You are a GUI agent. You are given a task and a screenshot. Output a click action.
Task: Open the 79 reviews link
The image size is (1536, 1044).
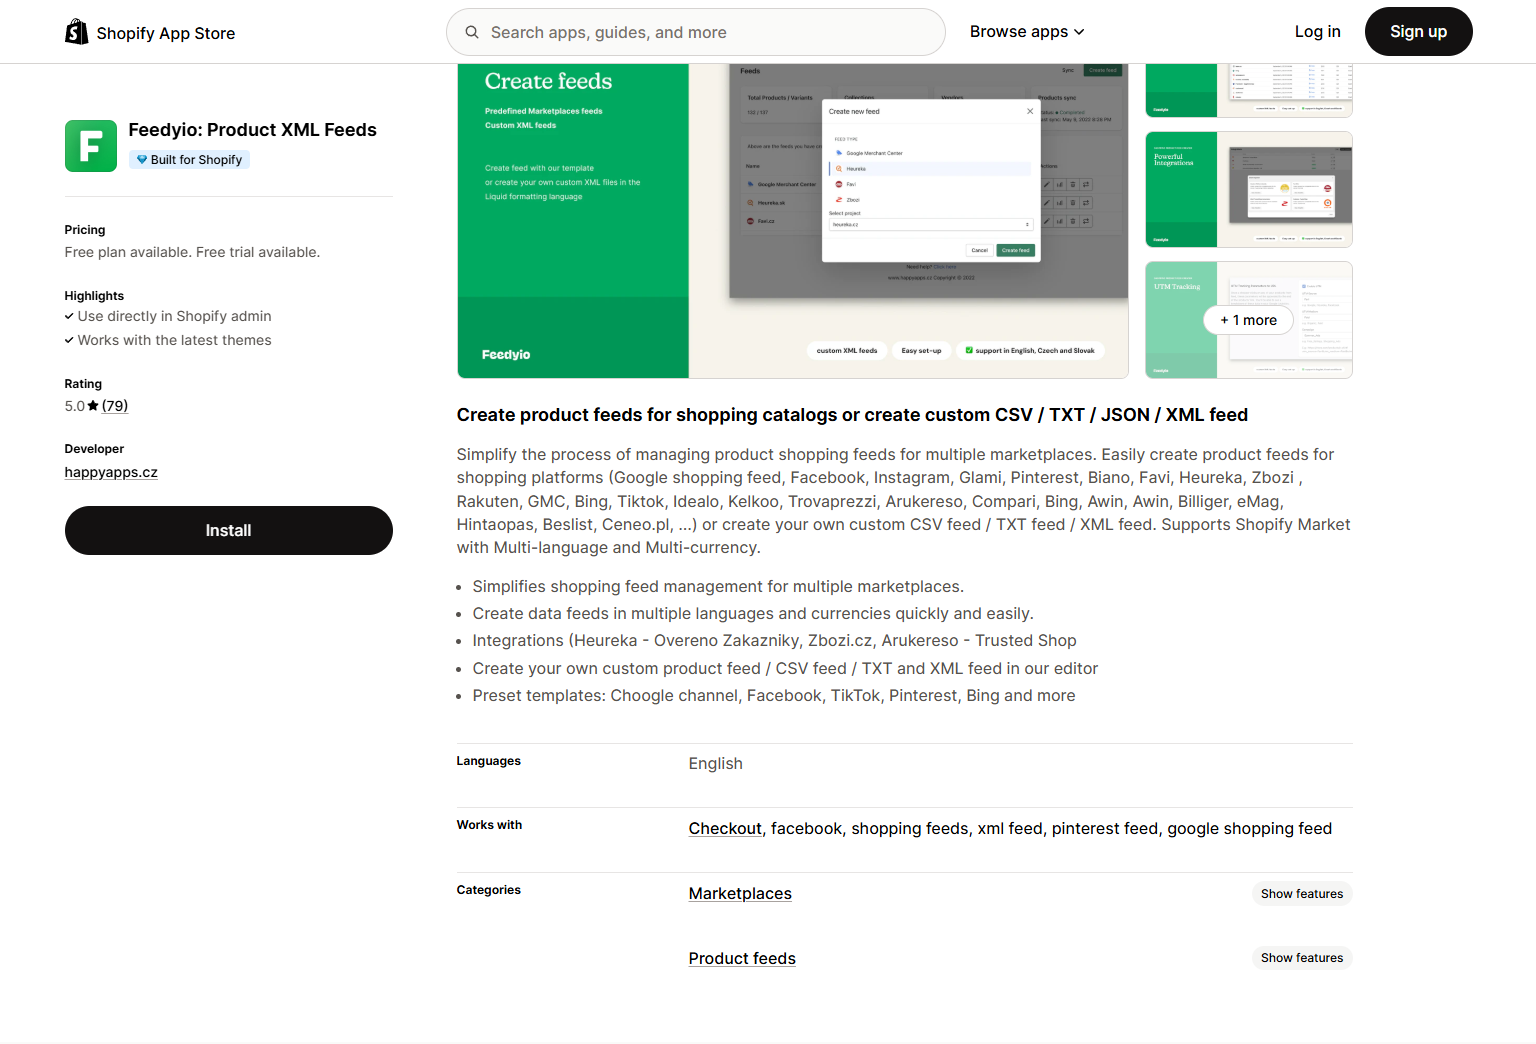(115, 406)
